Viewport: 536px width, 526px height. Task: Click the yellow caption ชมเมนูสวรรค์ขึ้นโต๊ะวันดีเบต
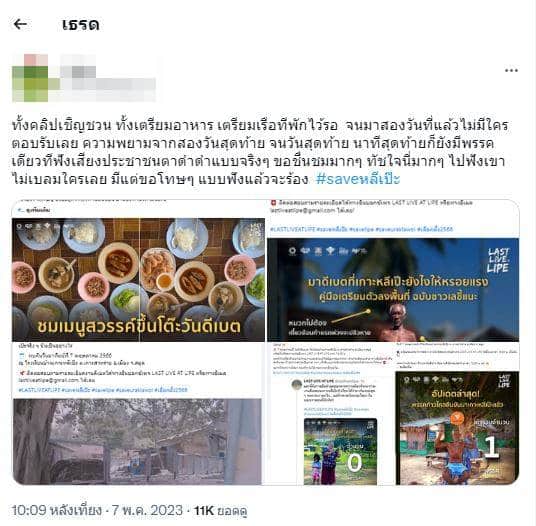click(139, 326)
